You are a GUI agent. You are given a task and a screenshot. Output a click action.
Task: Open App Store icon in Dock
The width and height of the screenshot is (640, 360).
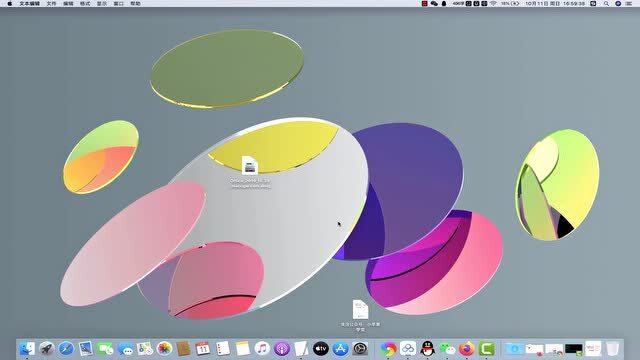pos(340,349)
